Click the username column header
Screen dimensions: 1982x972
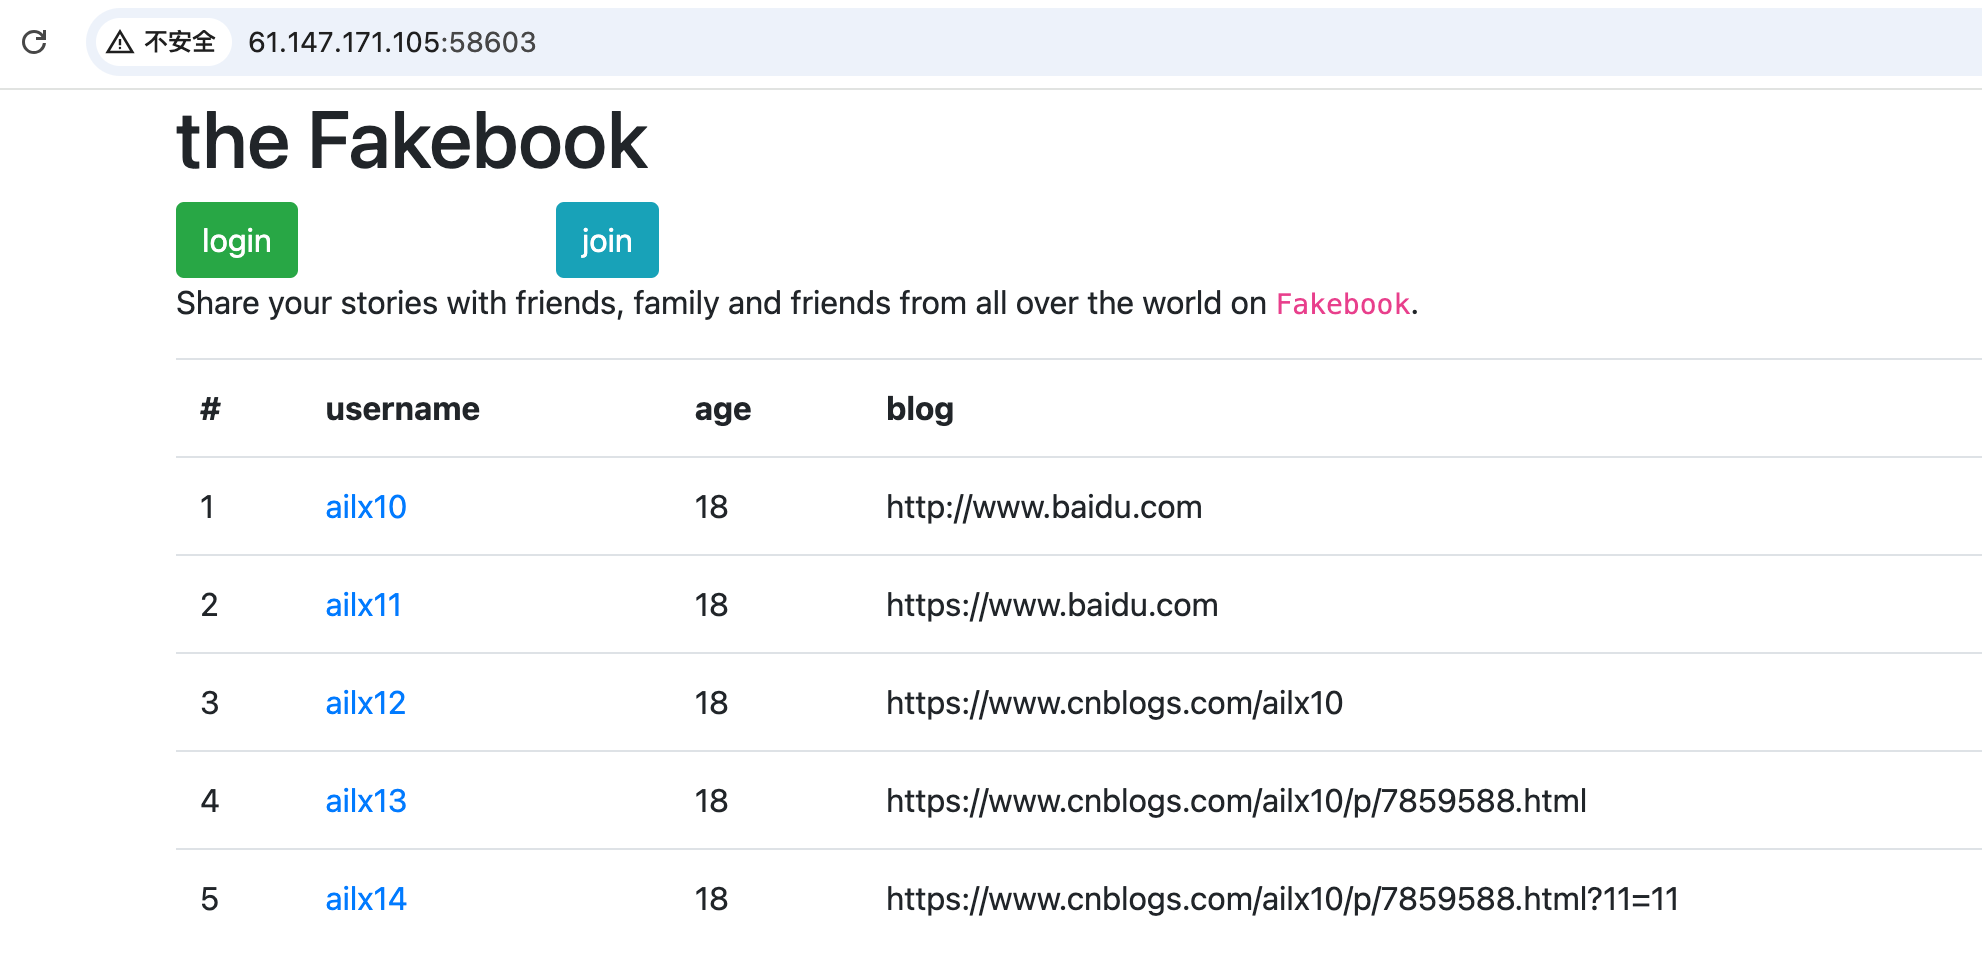click(402, 409)
